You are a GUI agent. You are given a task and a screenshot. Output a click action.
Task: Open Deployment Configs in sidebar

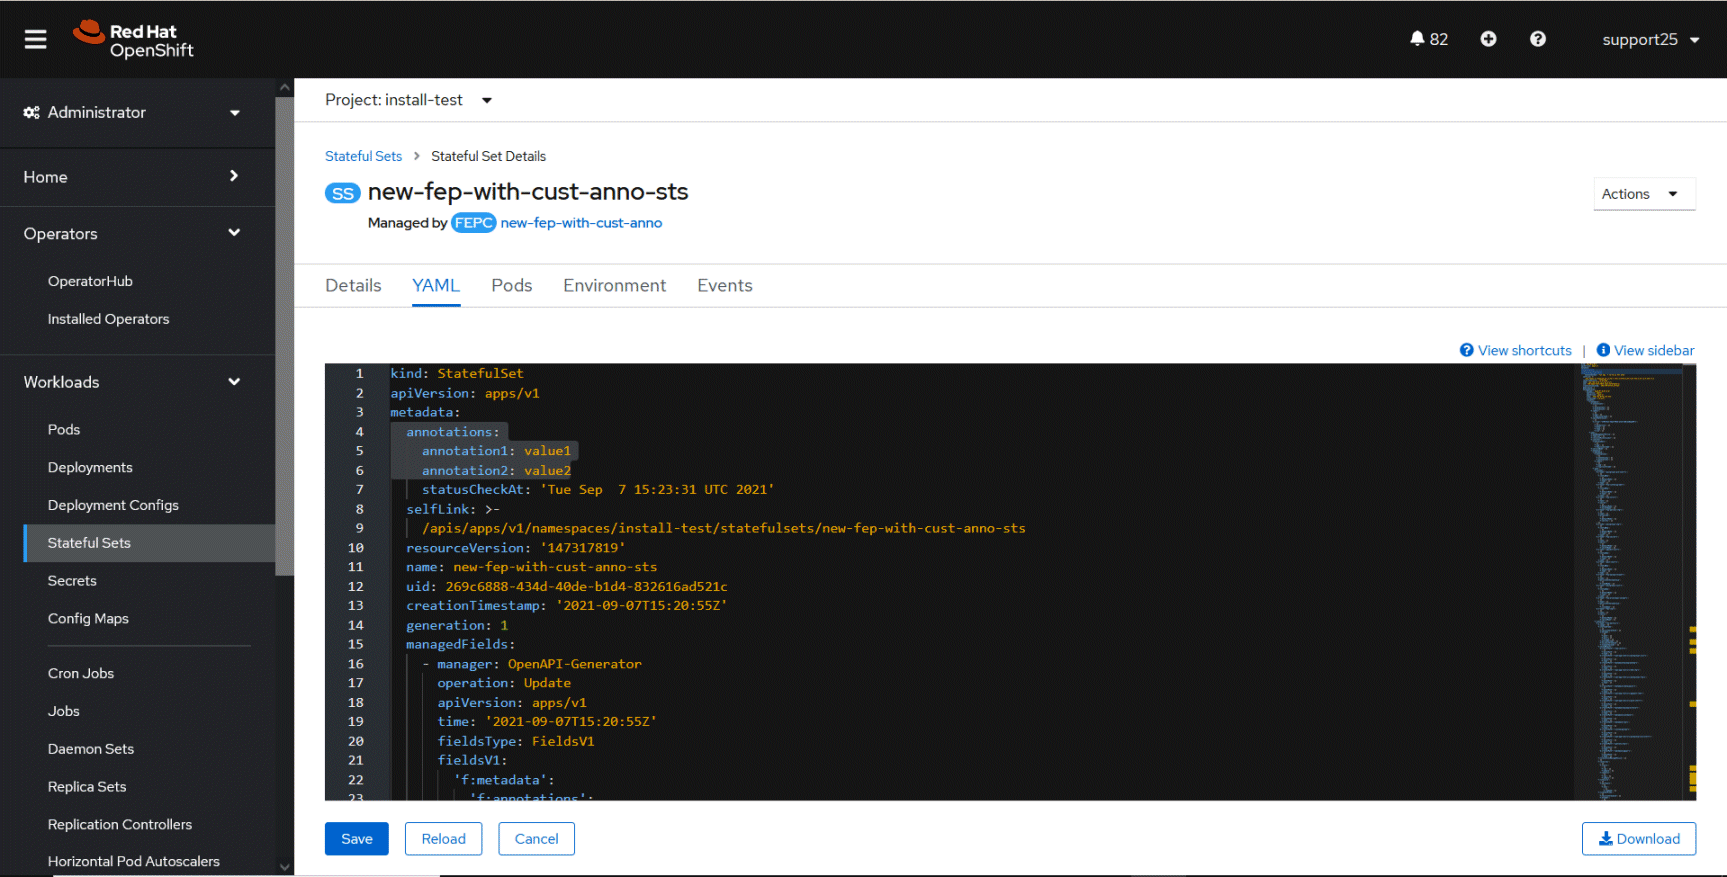click(x=113, y=506)
